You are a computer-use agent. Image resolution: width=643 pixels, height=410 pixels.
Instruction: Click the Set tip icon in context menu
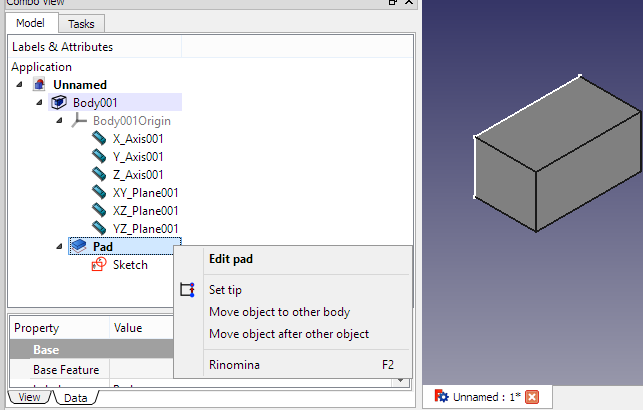click(x=188, y=290)
